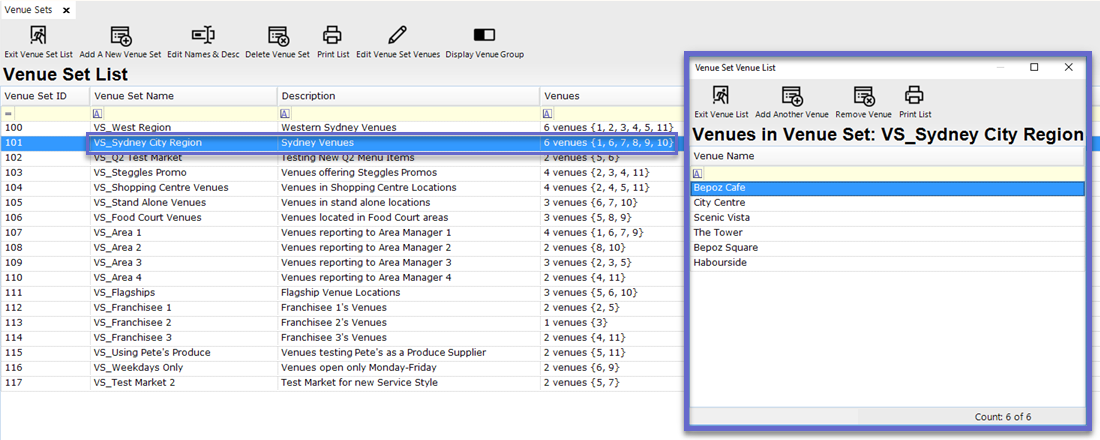Print the Venue Set List

click(x=333, y=36)
